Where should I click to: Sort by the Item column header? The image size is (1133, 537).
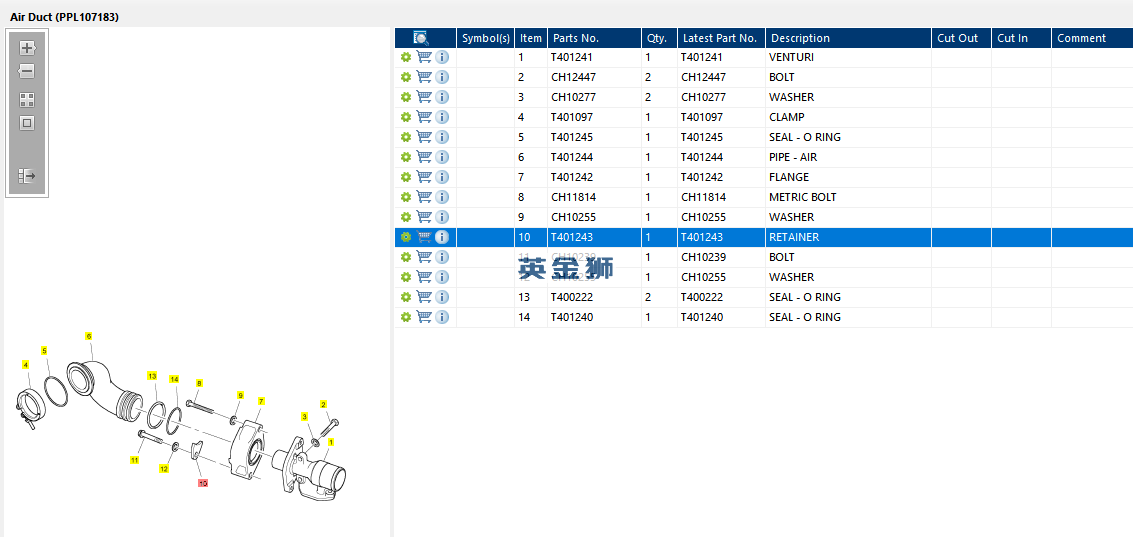click(531, 38)
